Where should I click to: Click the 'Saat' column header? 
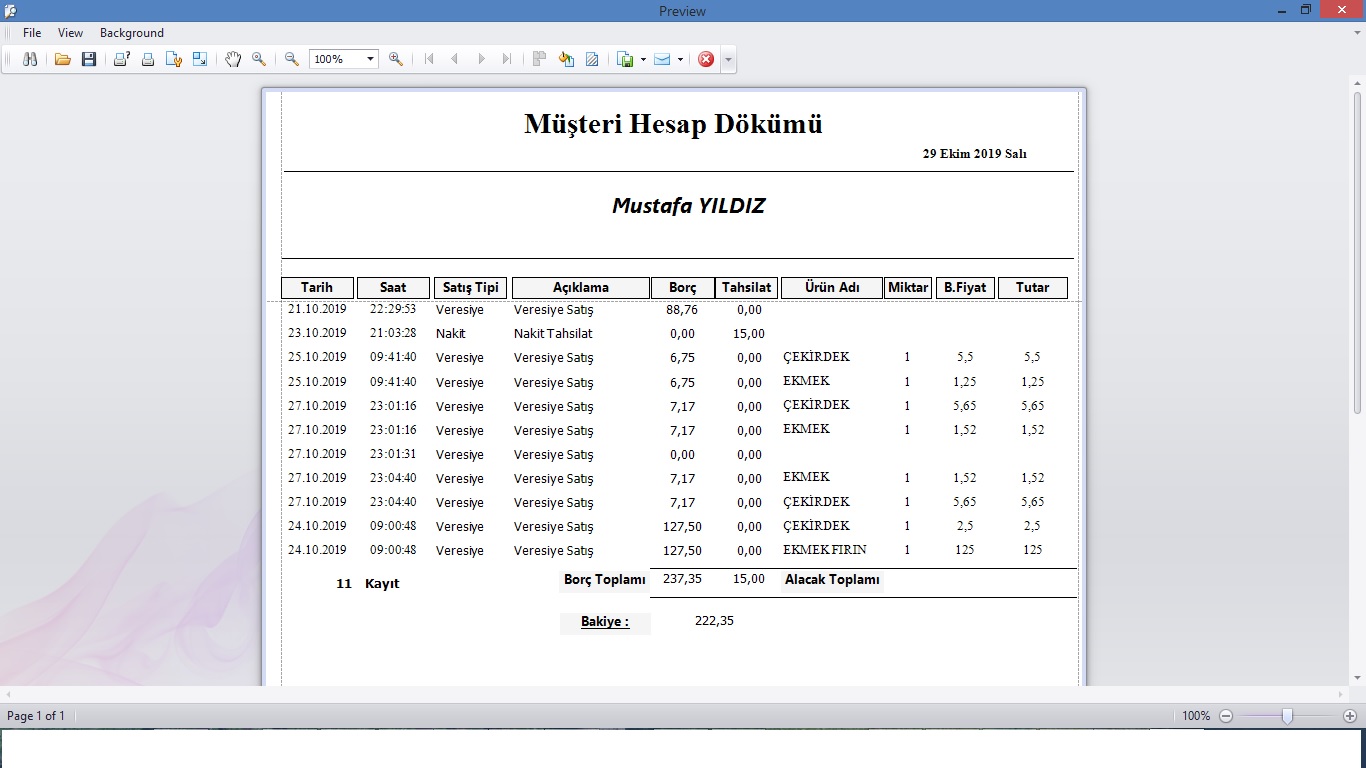[x=393, y=288]
